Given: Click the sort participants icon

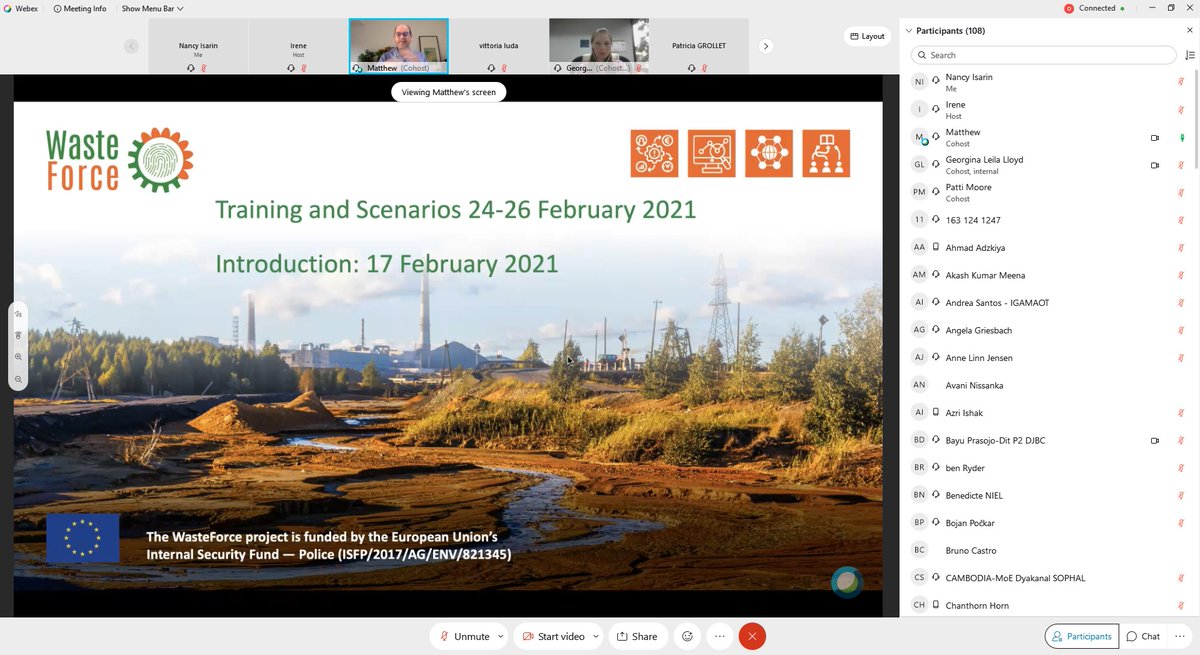Looking at the screenshot, I should coord(1189,55).
